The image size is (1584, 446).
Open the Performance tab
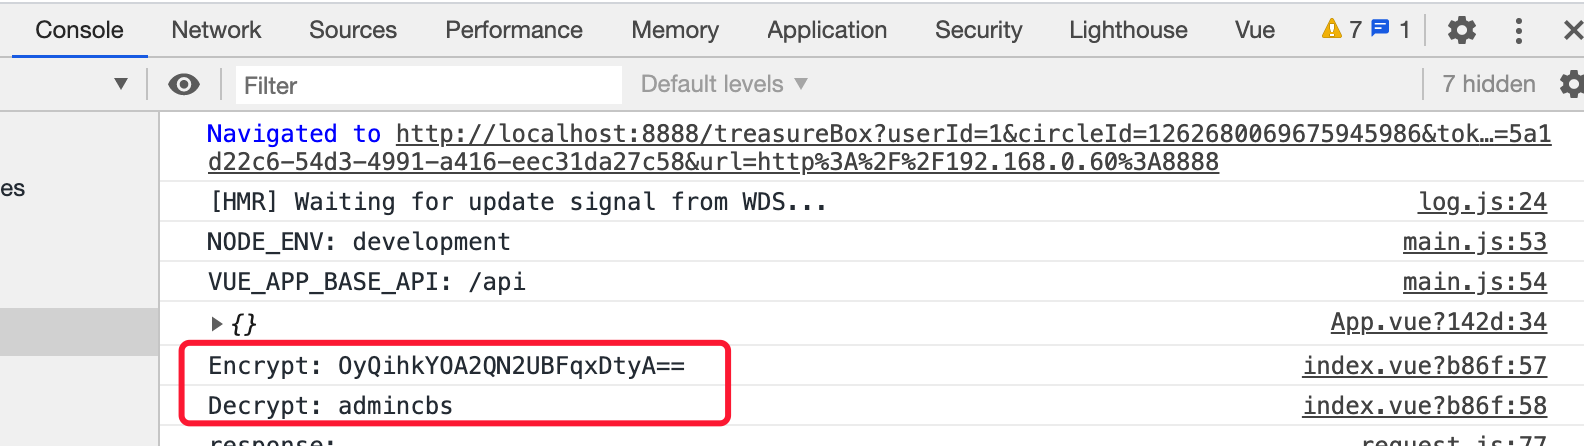pos(514,30)
